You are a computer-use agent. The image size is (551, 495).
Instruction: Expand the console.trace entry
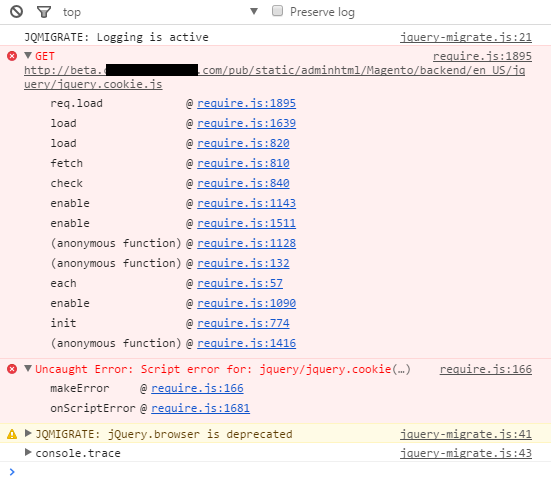click(x=28, y=452)
